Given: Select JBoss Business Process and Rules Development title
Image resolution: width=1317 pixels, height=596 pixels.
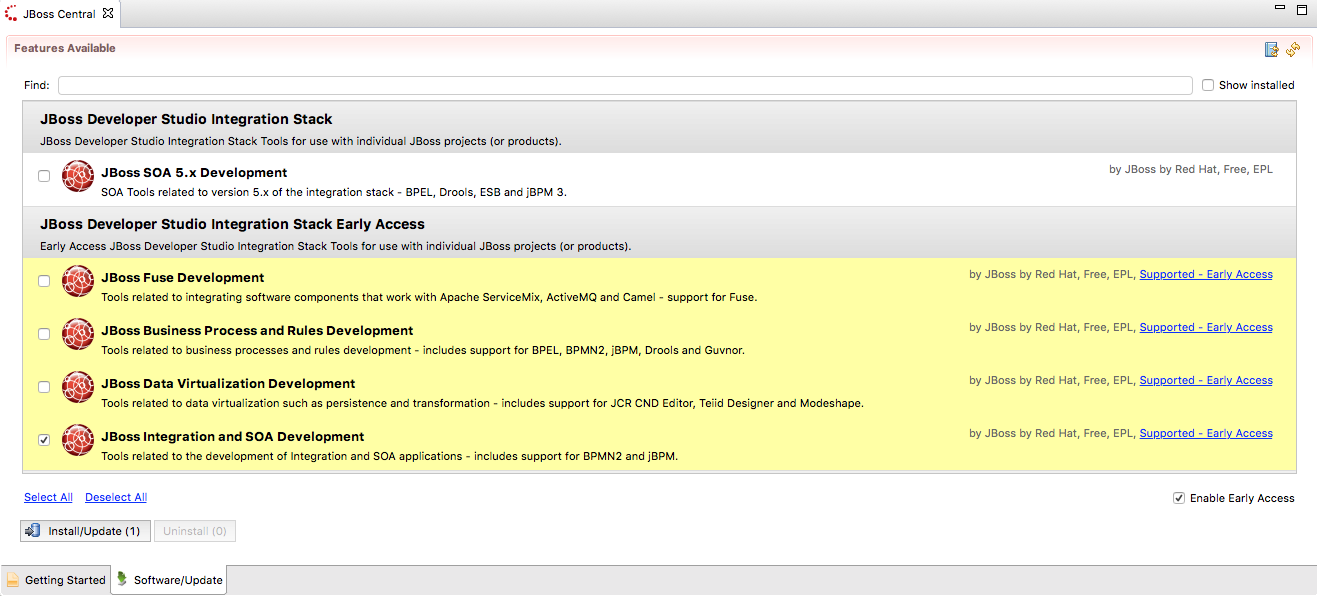Looking at the screenshot, I should 257,331.
